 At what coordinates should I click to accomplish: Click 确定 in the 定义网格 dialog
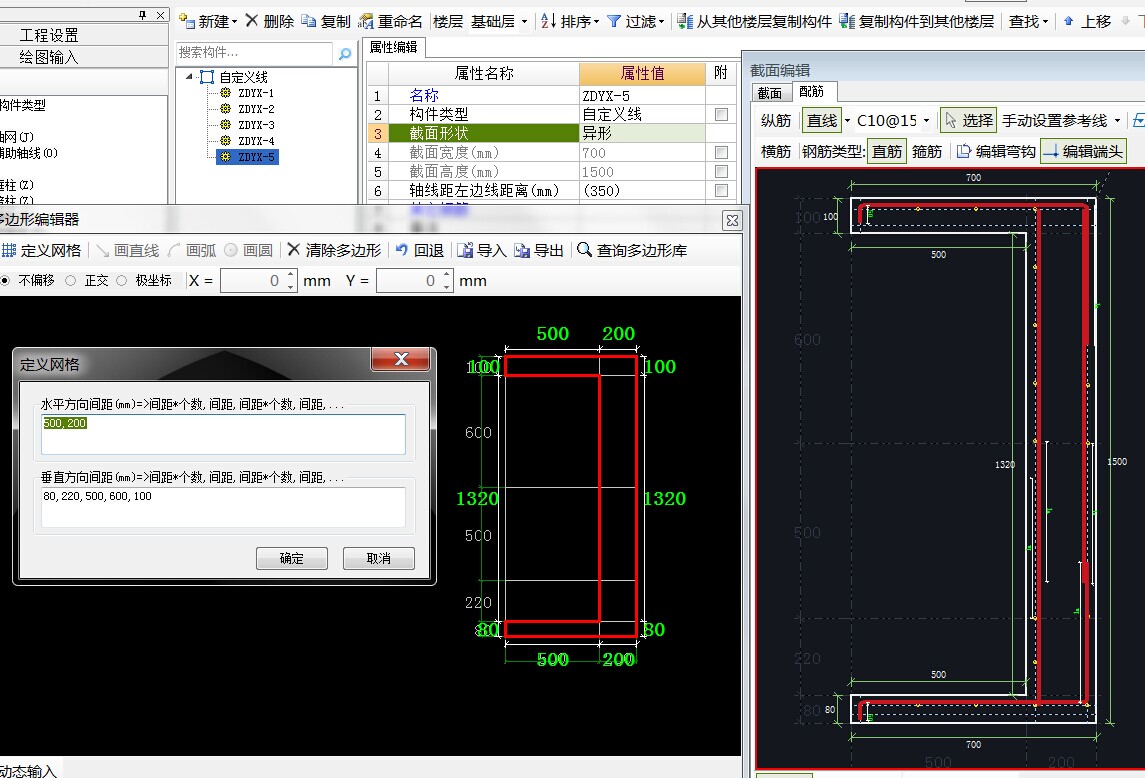tap(292, 558)
